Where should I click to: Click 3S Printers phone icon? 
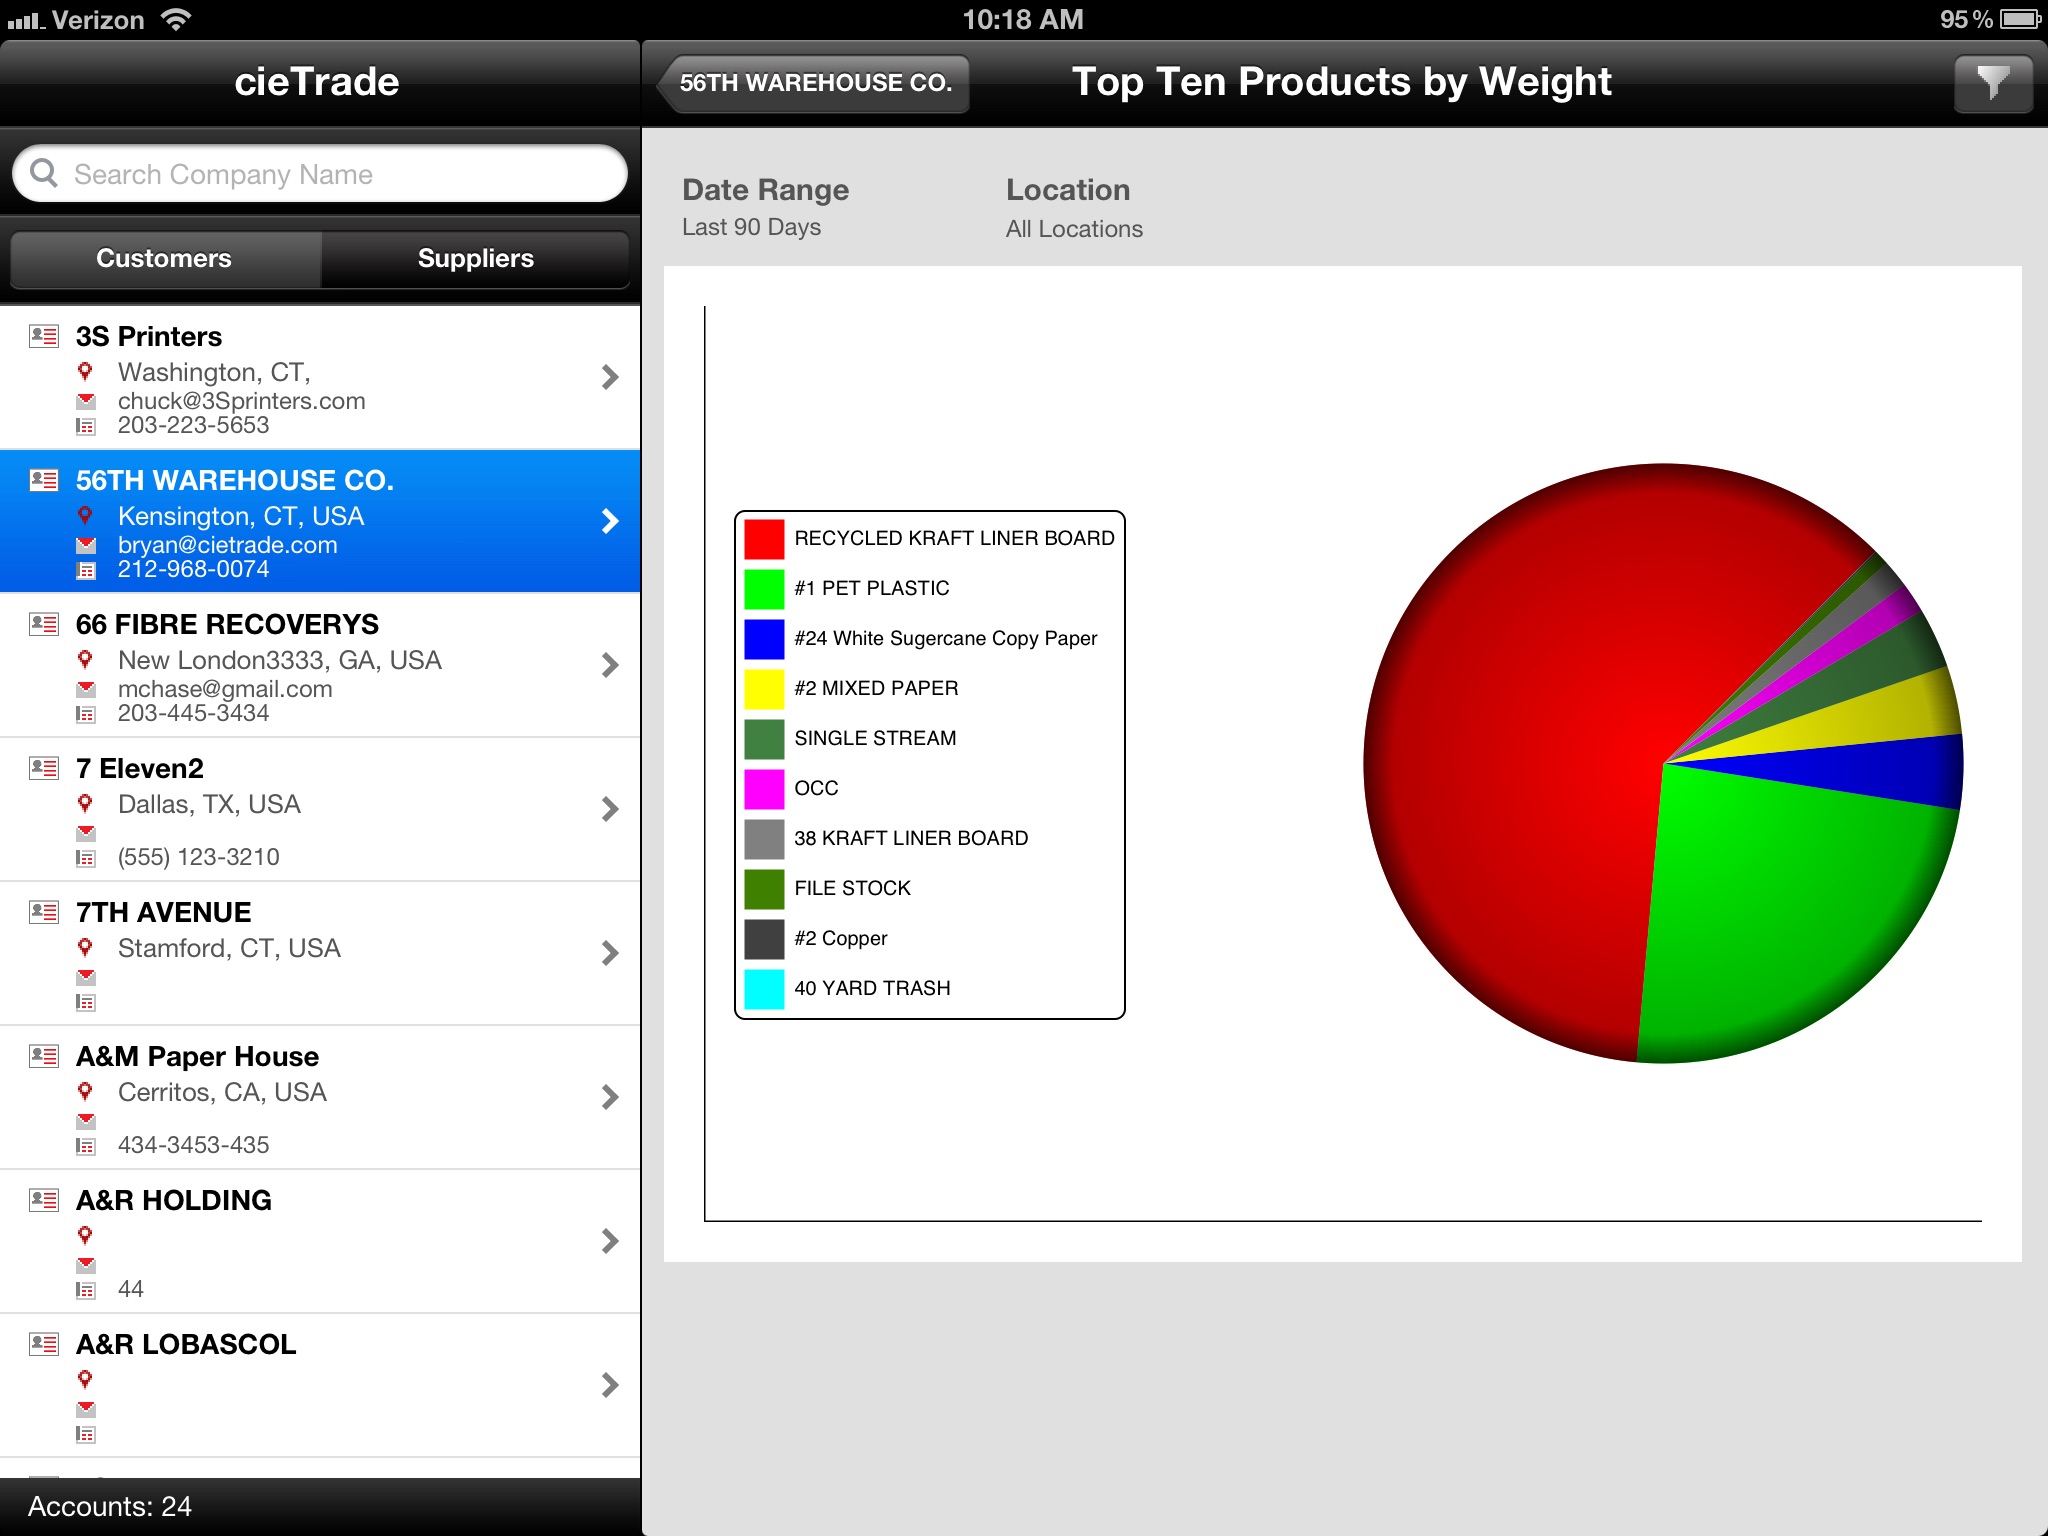[x=86, y=427]
